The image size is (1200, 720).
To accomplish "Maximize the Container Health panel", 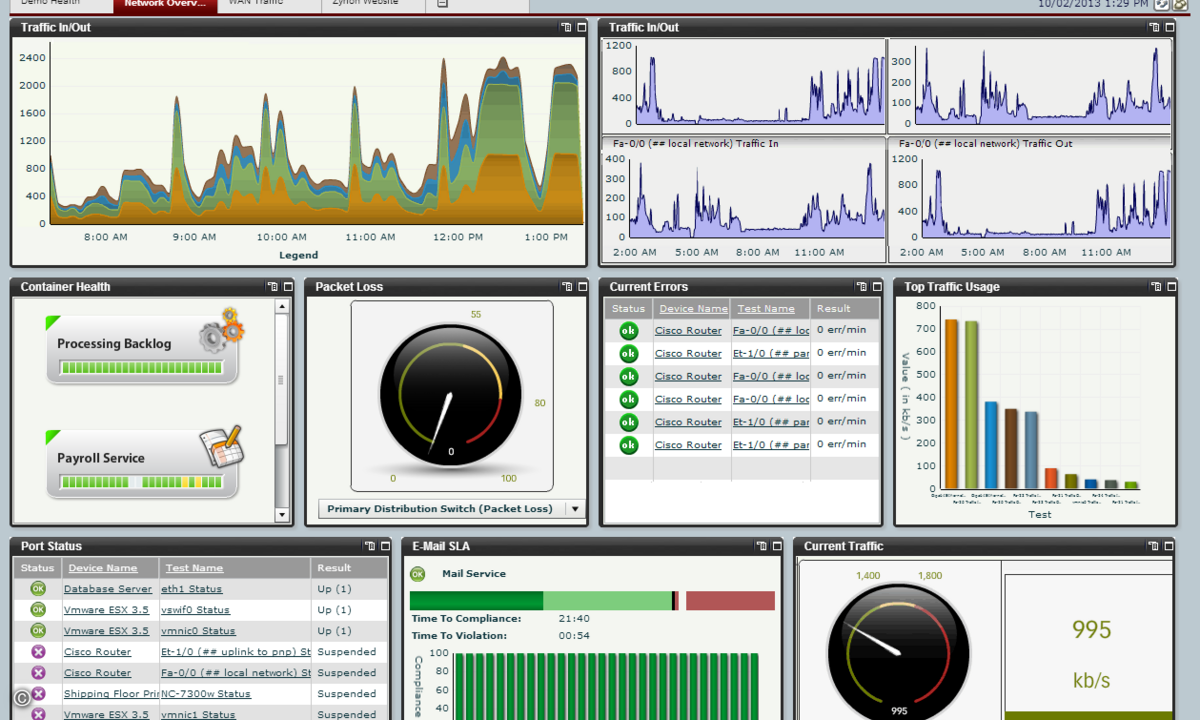I will click(288, 287).
